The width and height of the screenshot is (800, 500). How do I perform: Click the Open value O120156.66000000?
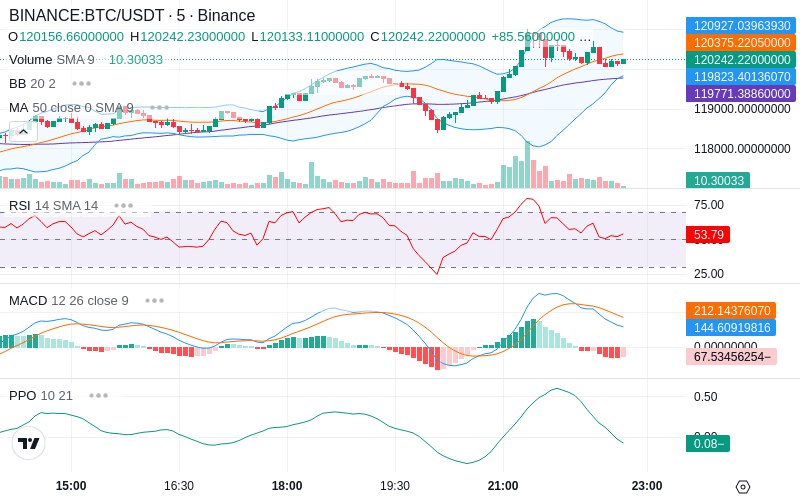tap(66, 37)
